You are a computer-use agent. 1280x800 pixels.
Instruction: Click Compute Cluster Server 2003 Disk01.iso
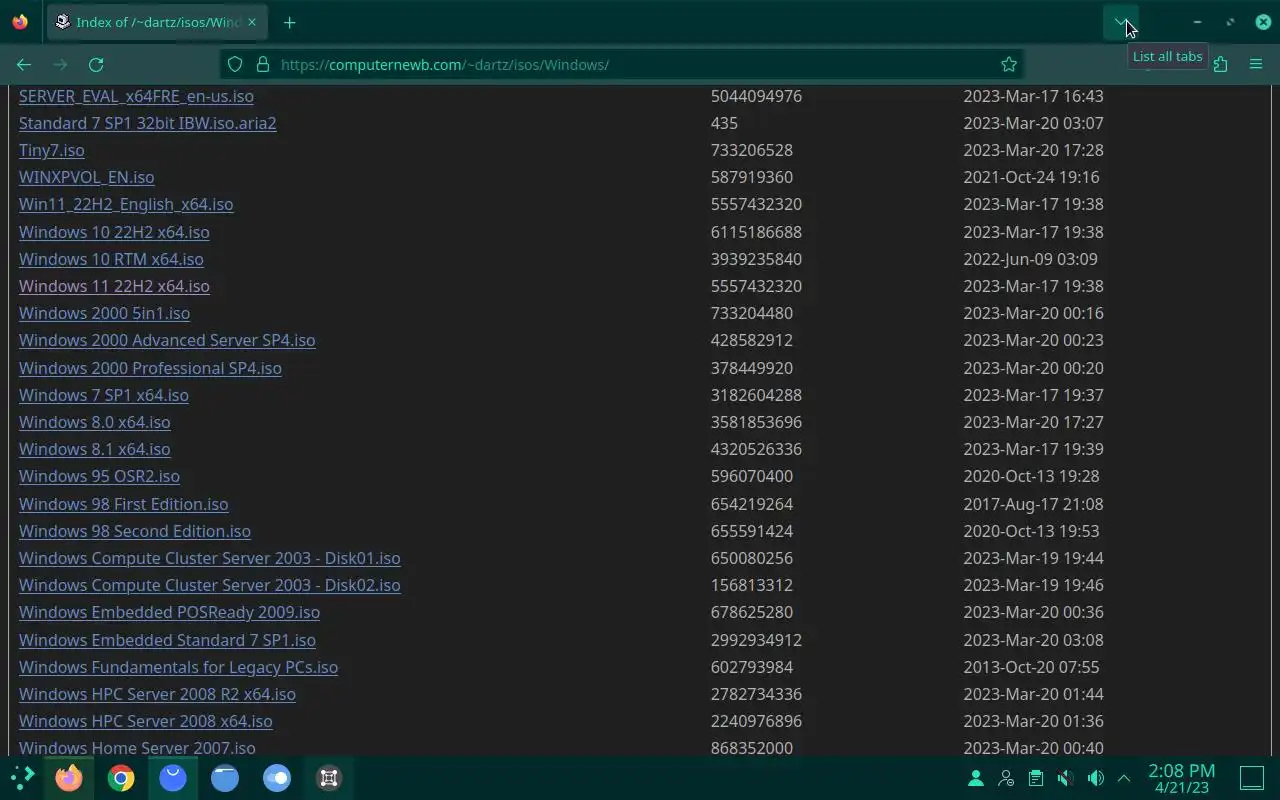point(210,558)
